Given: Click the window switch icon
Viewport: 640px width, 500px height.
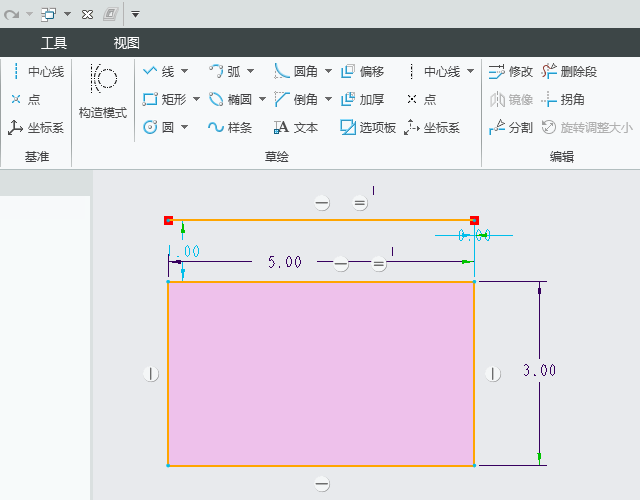Looking at the screenshot, I should click(48, 15).
